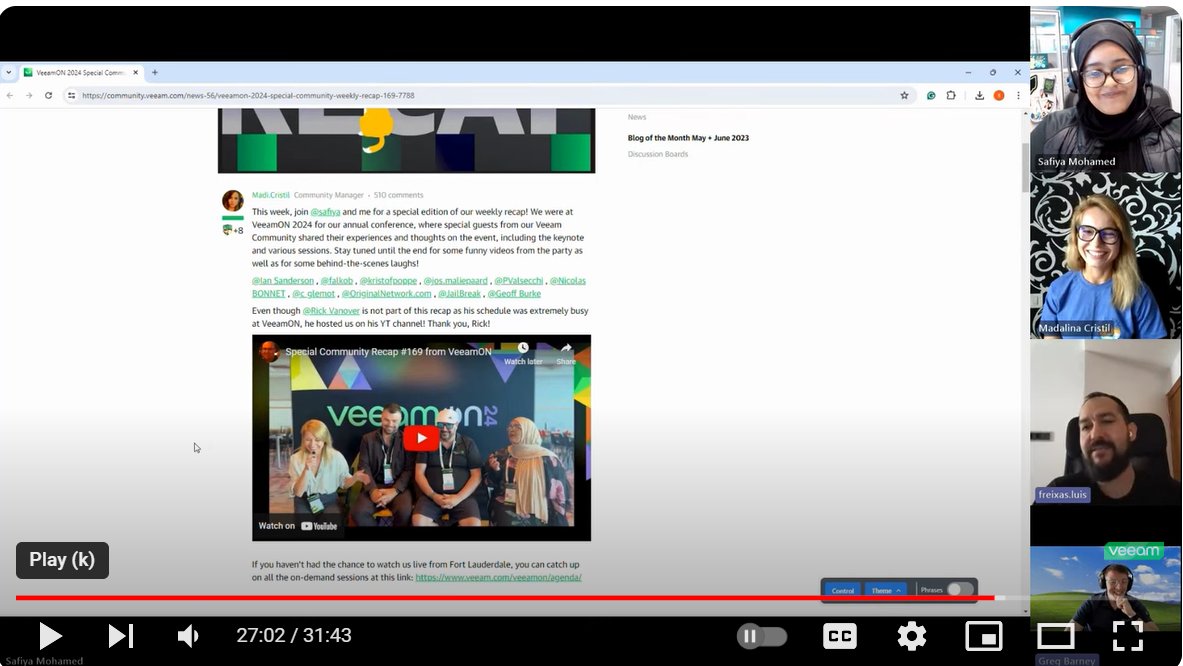Enable theater mode view
Image resolution: width=1183 pixels, height=666 pixels.
tap(1055, 636)
